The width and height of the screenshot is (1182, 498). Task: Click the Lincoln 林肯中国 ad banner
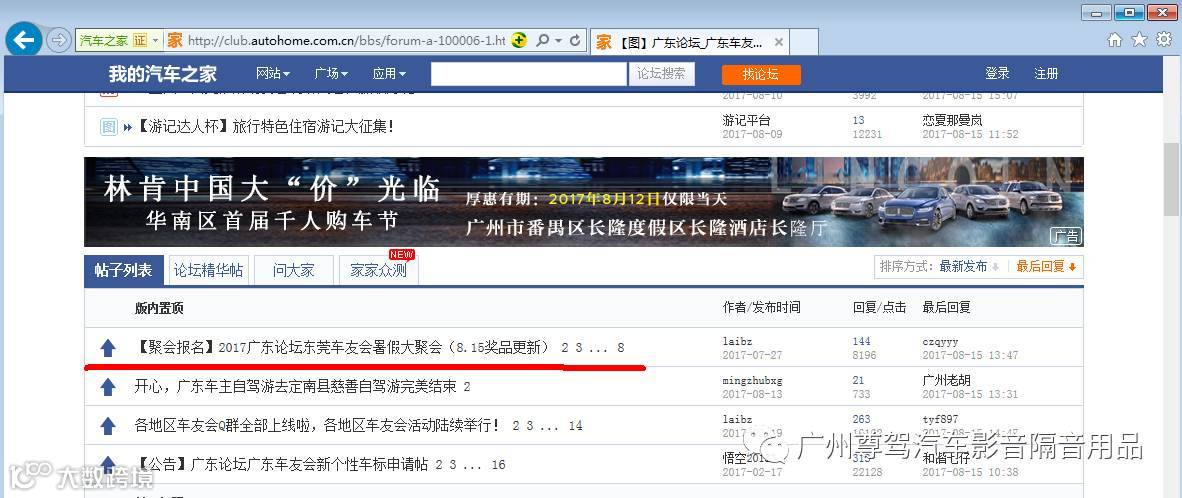pos(583,201)
